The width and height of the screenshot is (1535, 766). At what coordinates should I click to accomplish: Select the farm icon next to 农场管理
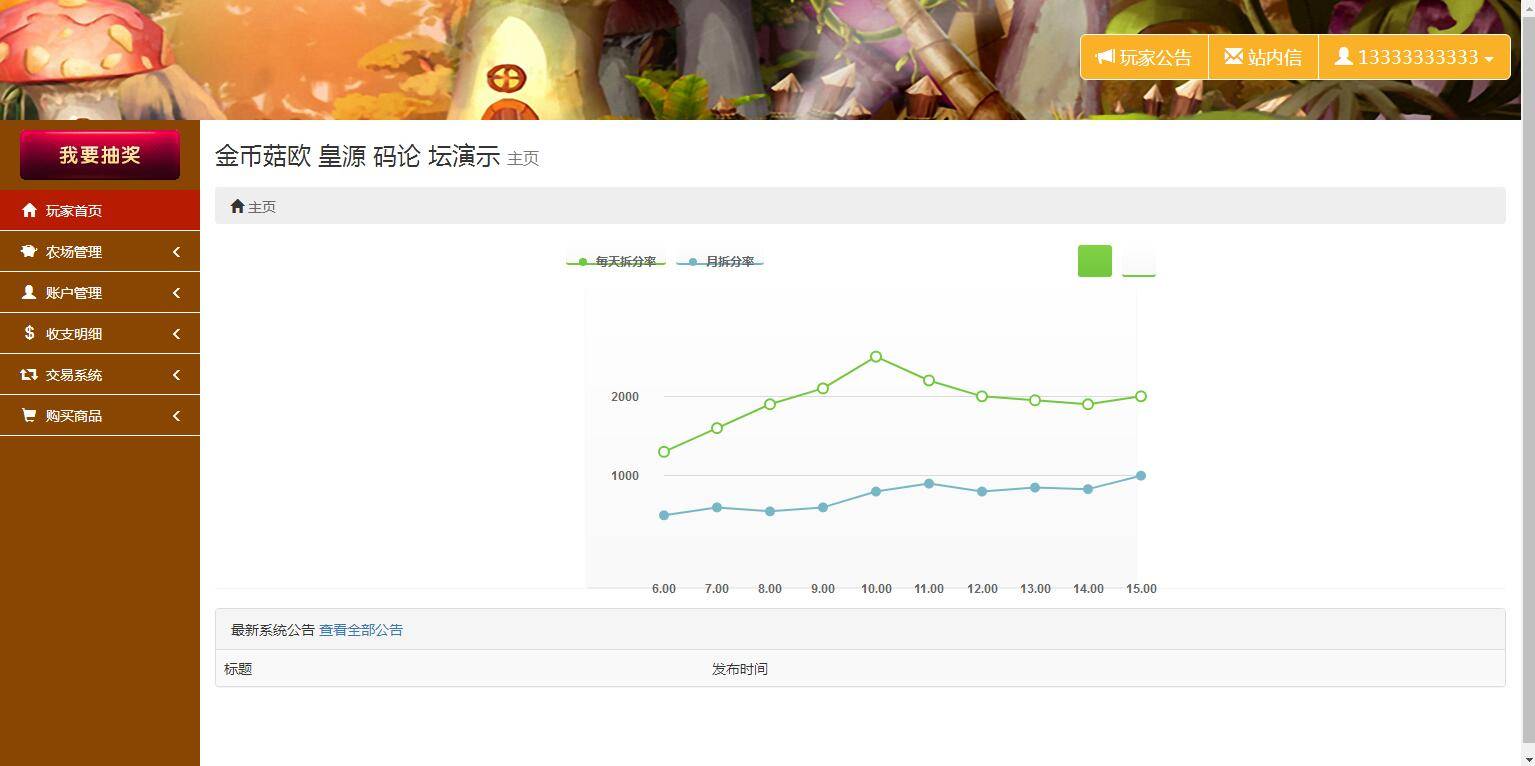click(27, 251)
